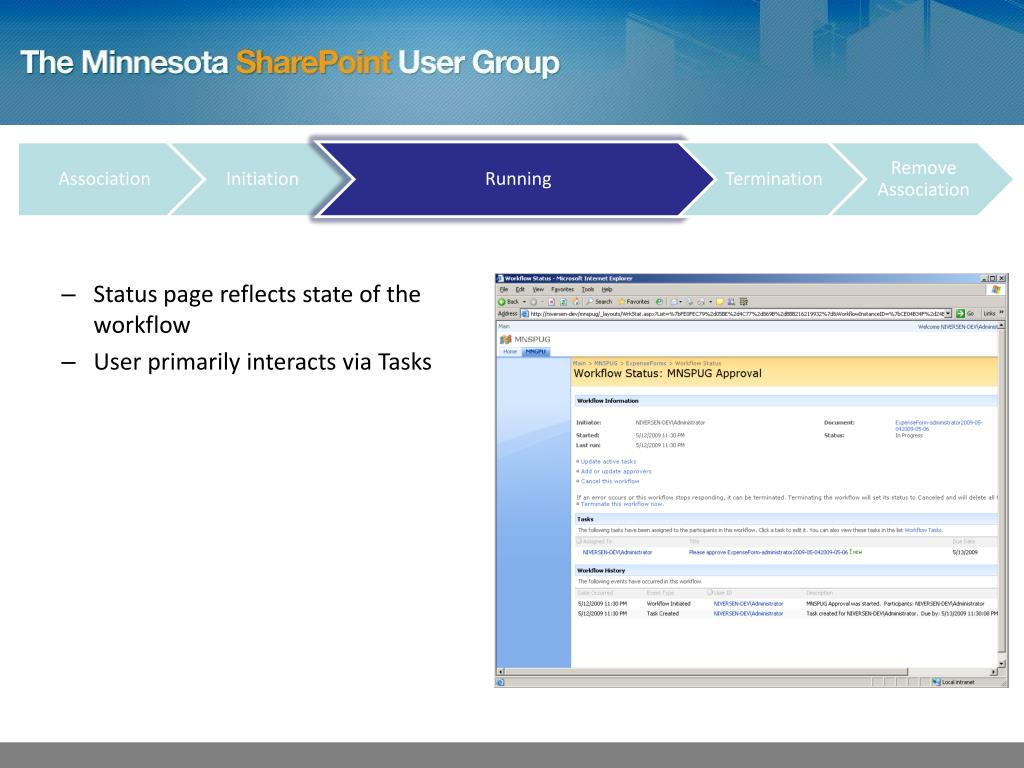Click the Stop page loading icon
The image size is (1024, 768).
click(552, 302)
